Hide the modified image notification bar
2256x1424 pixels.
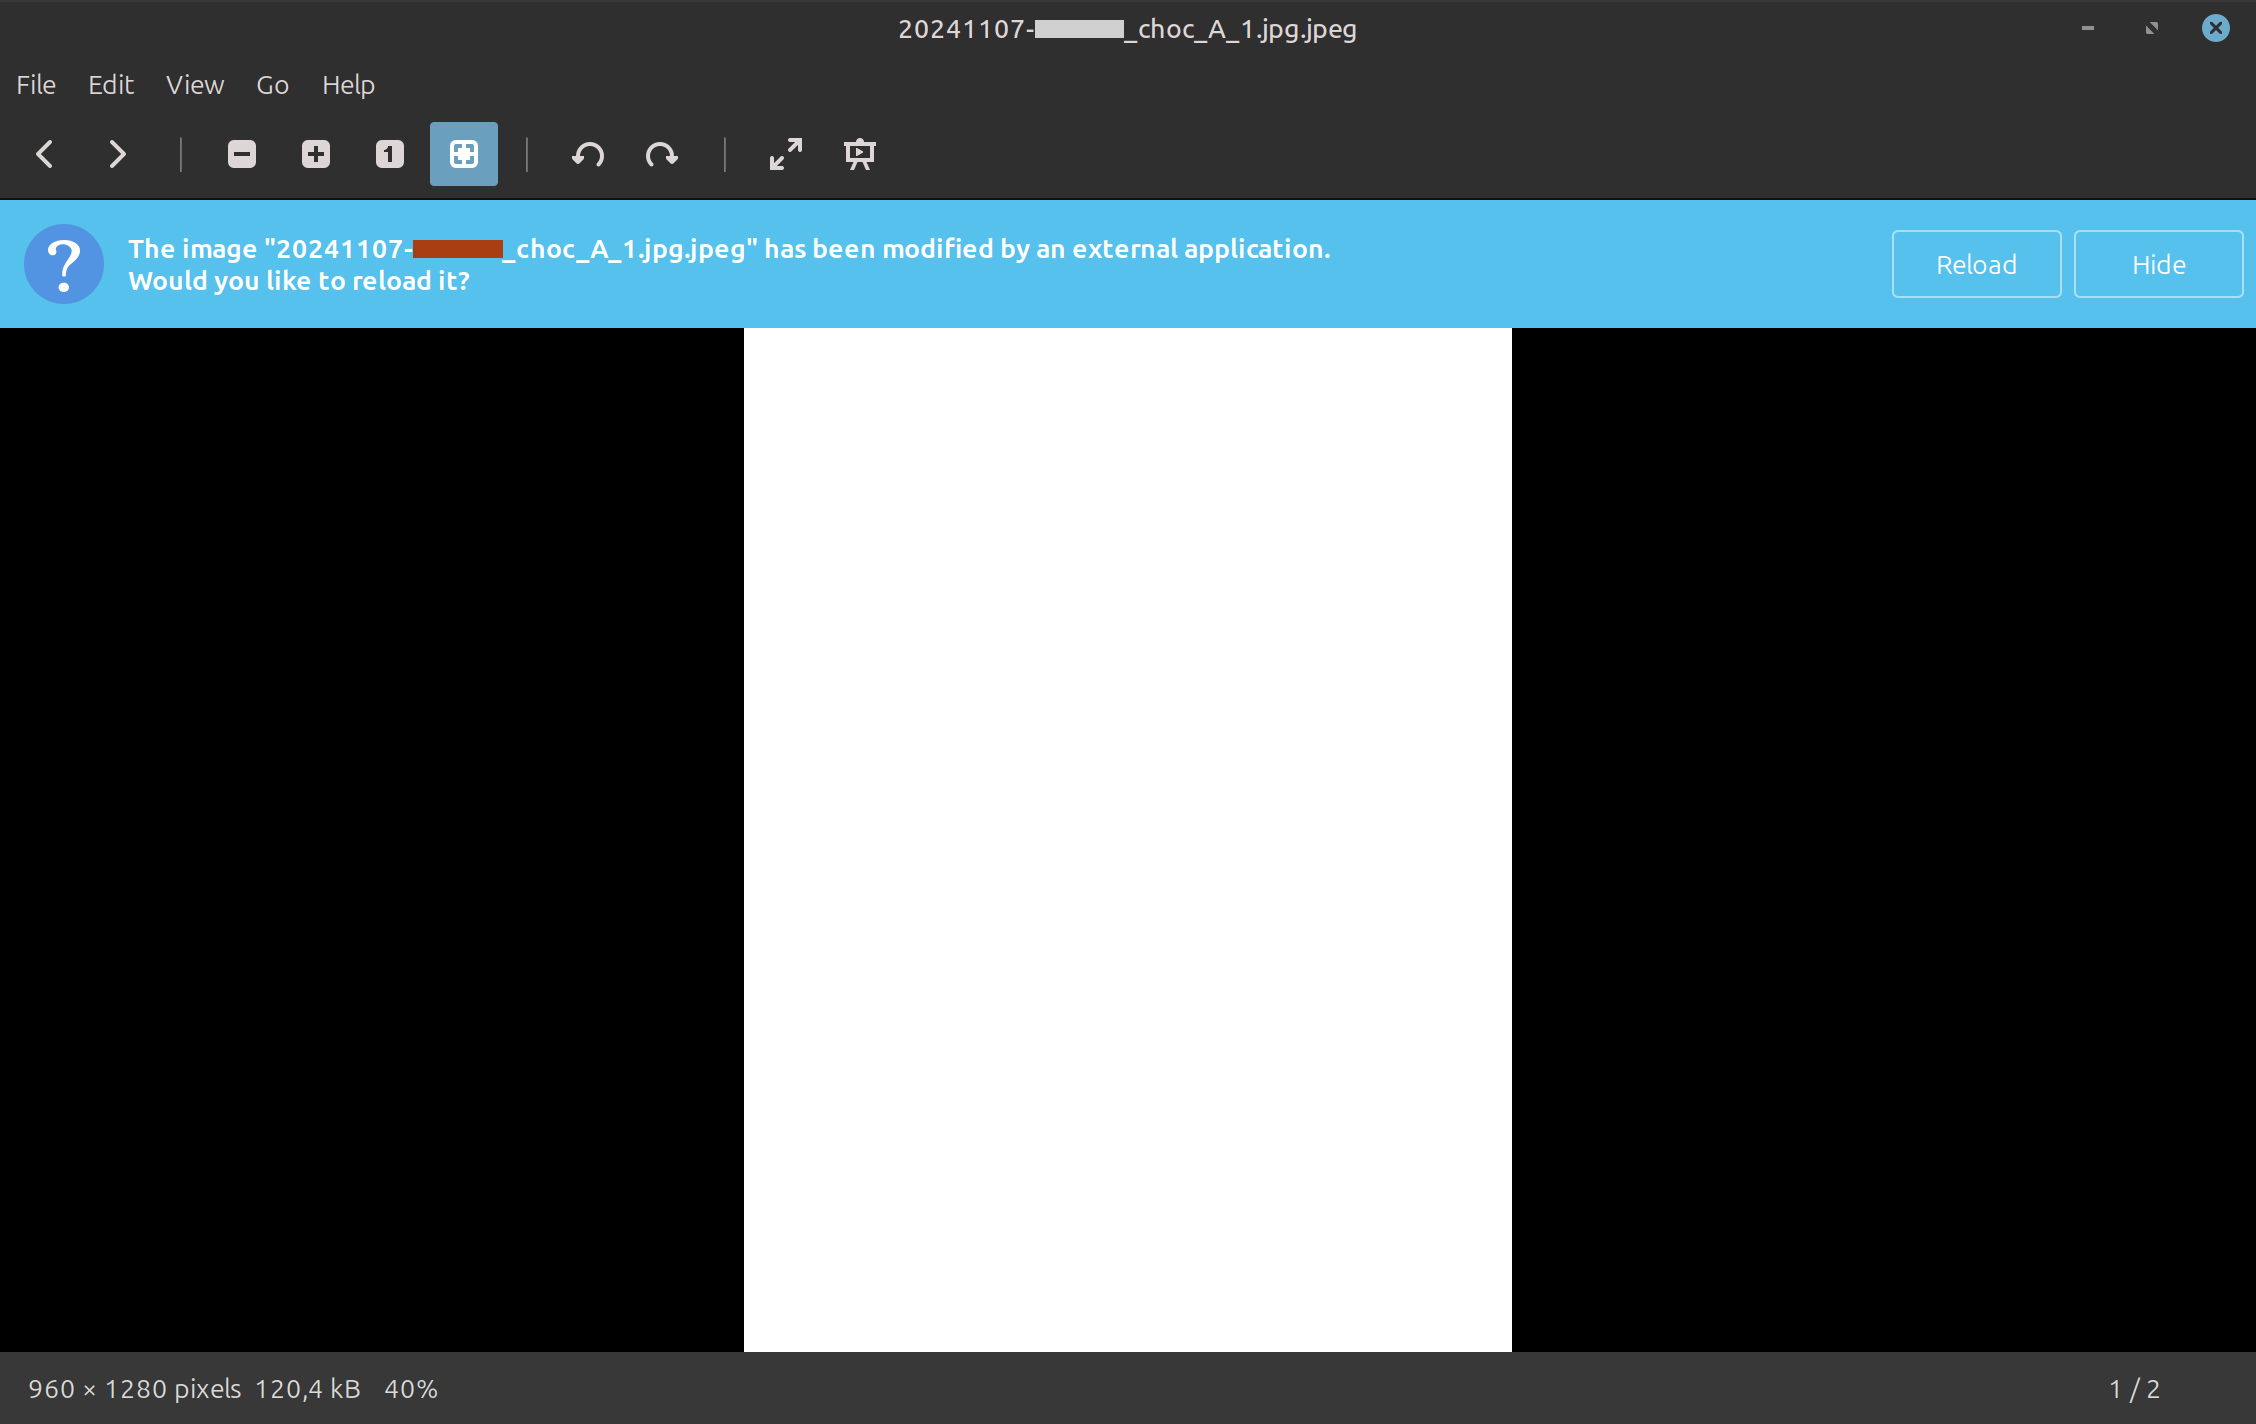pyautogui.click(x=2158, y=264)
